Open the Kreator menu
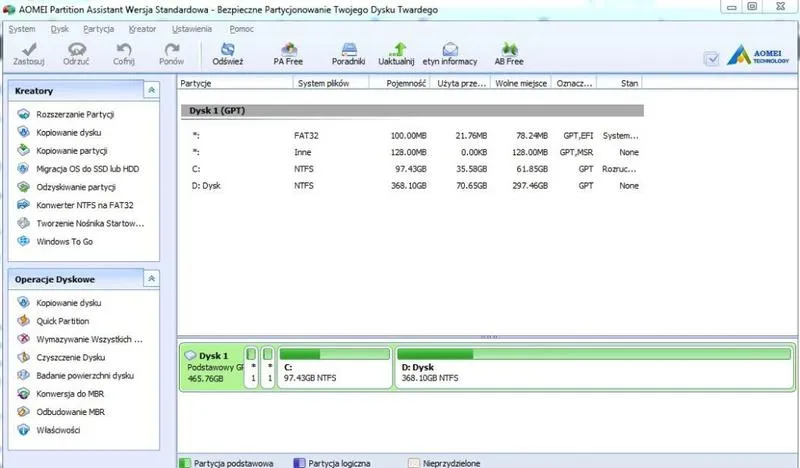800x468 pixels. (142, 29)
